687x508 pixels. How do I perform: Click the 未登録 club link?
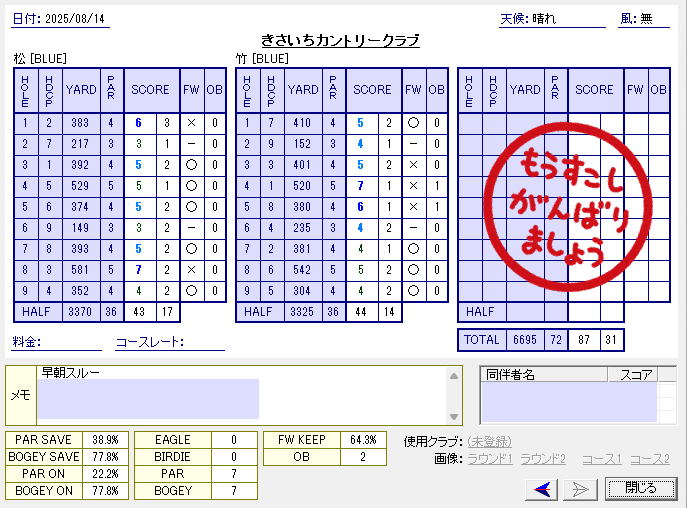(489, 441)
